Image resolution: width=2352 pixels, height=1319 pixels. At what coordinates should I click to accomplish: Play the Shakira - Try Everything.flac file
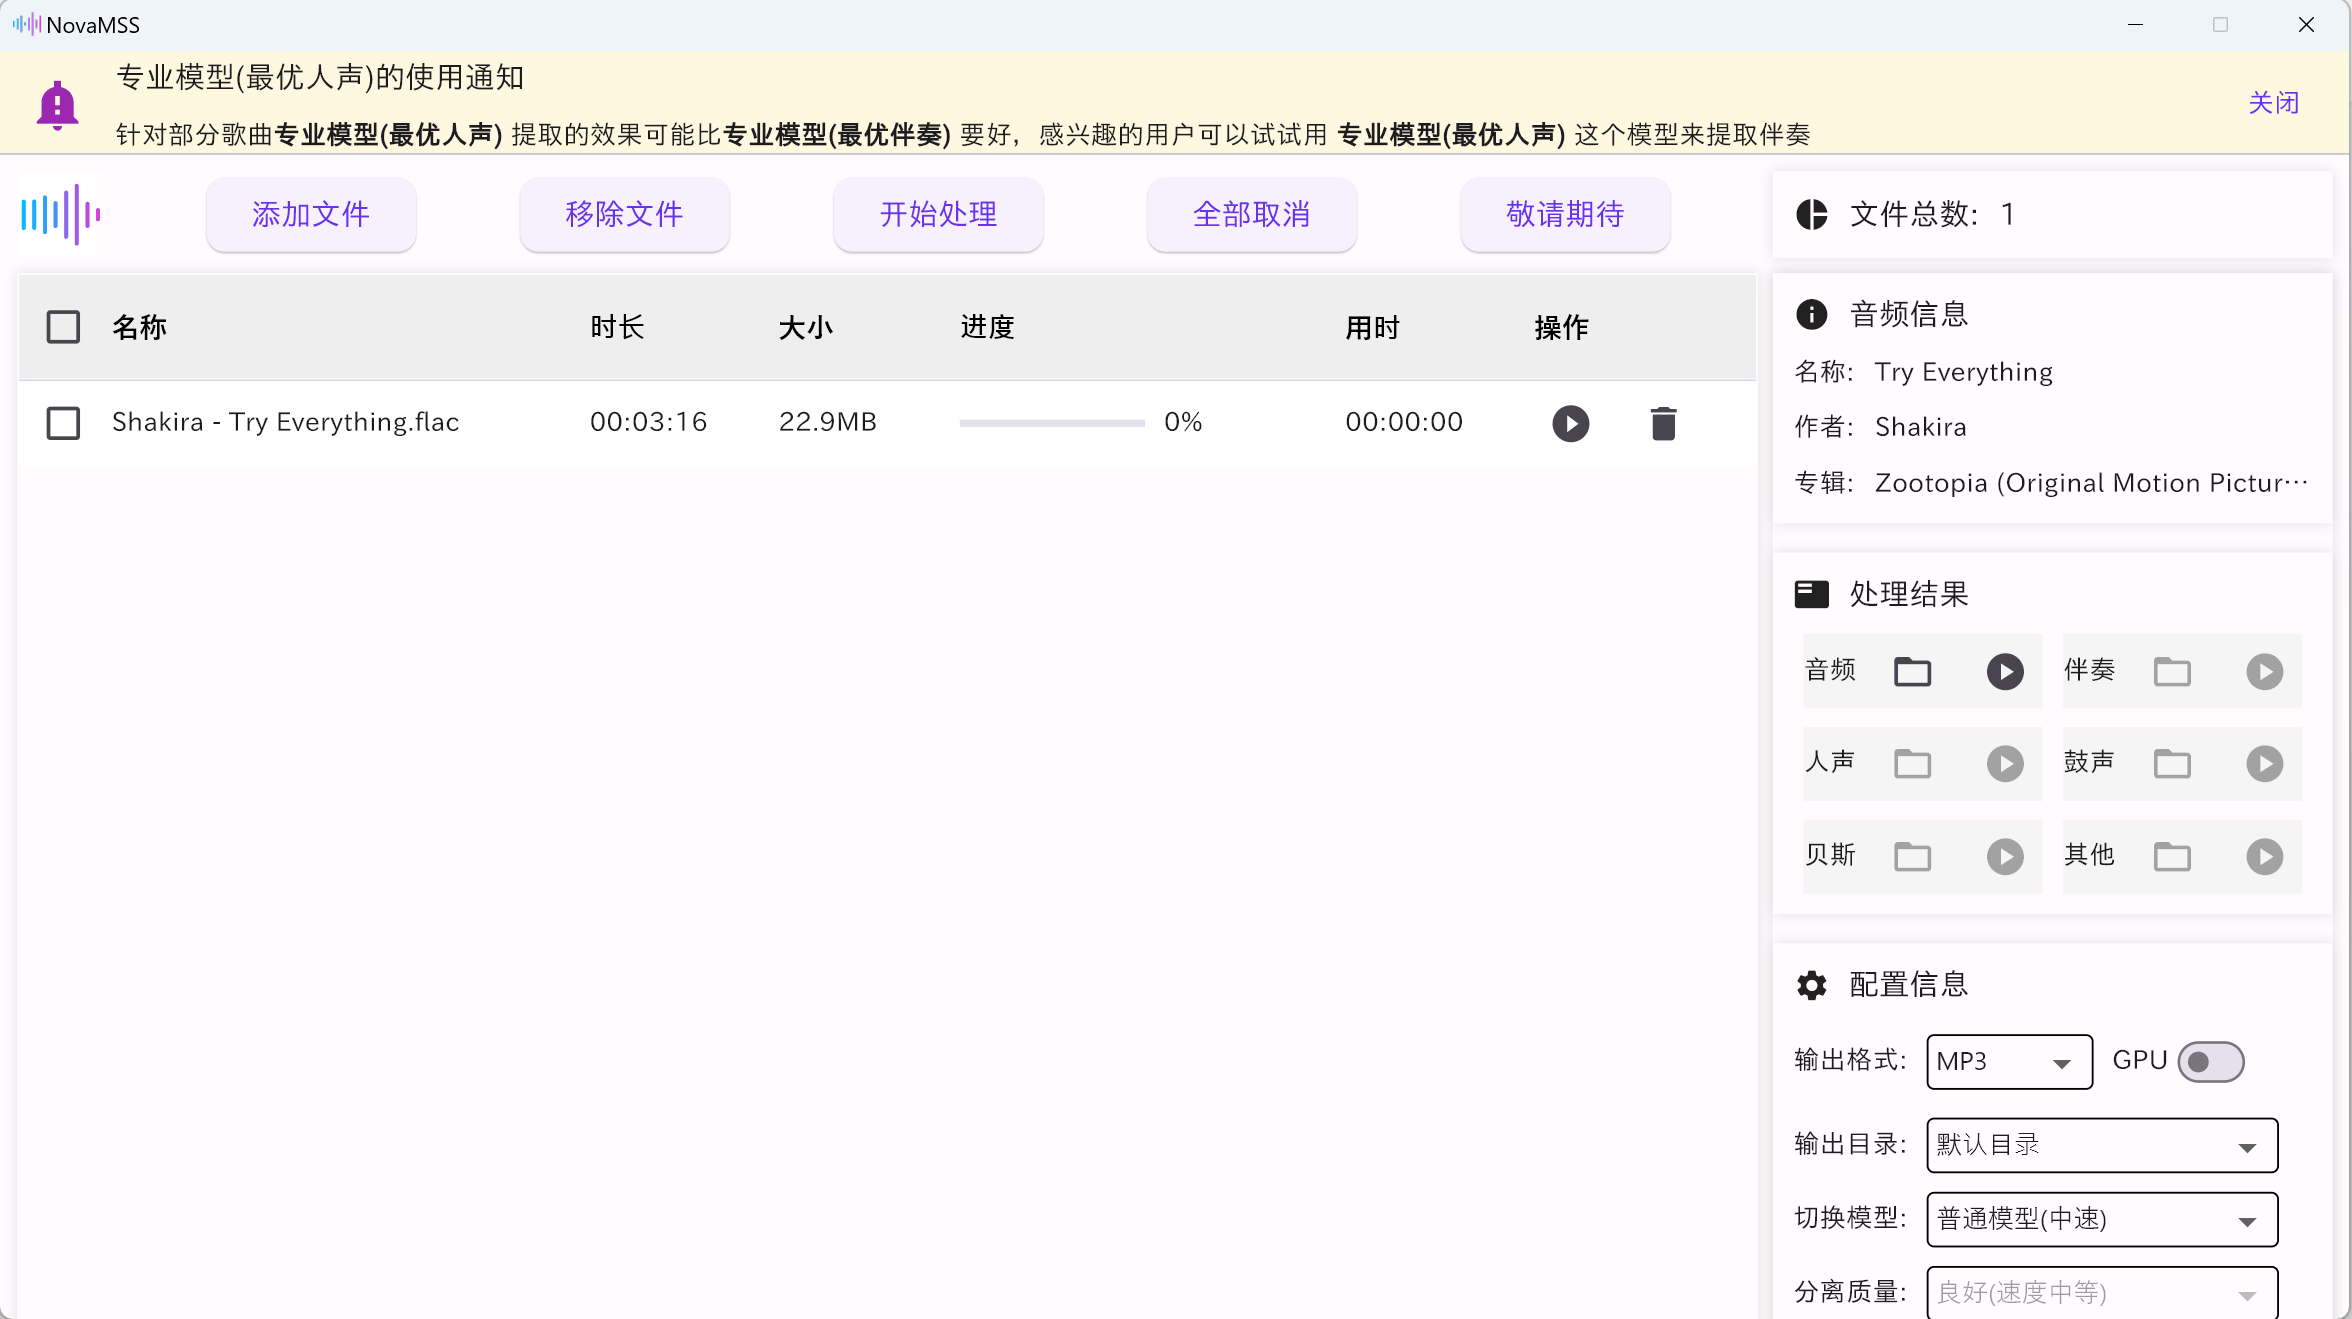(1571, 423)
